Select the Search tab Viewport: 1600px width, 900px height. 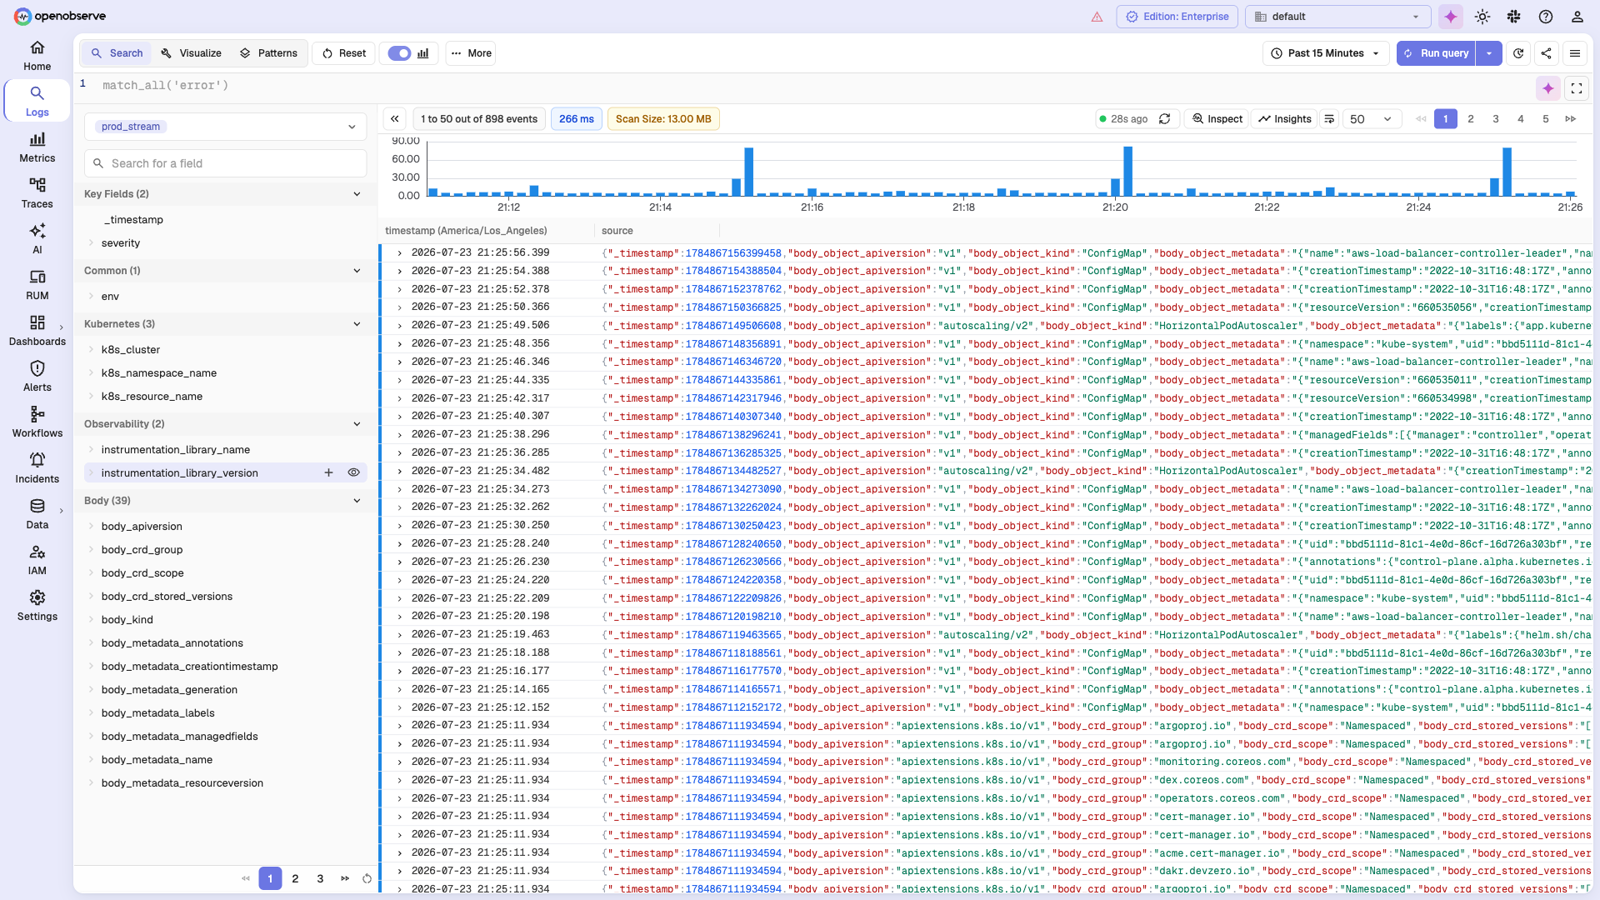[117, 53]
